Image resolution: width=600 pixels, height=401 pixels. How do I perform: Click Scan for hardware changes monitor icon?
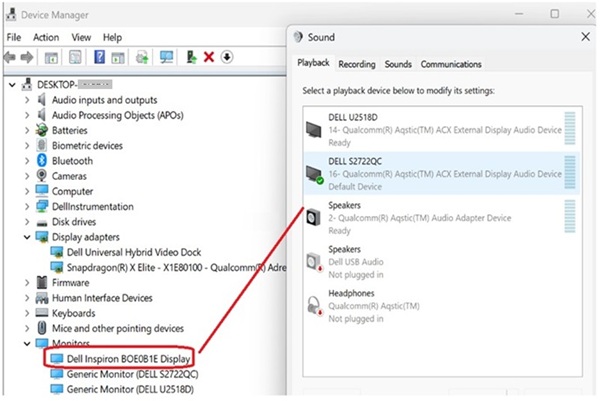(166, 57)
